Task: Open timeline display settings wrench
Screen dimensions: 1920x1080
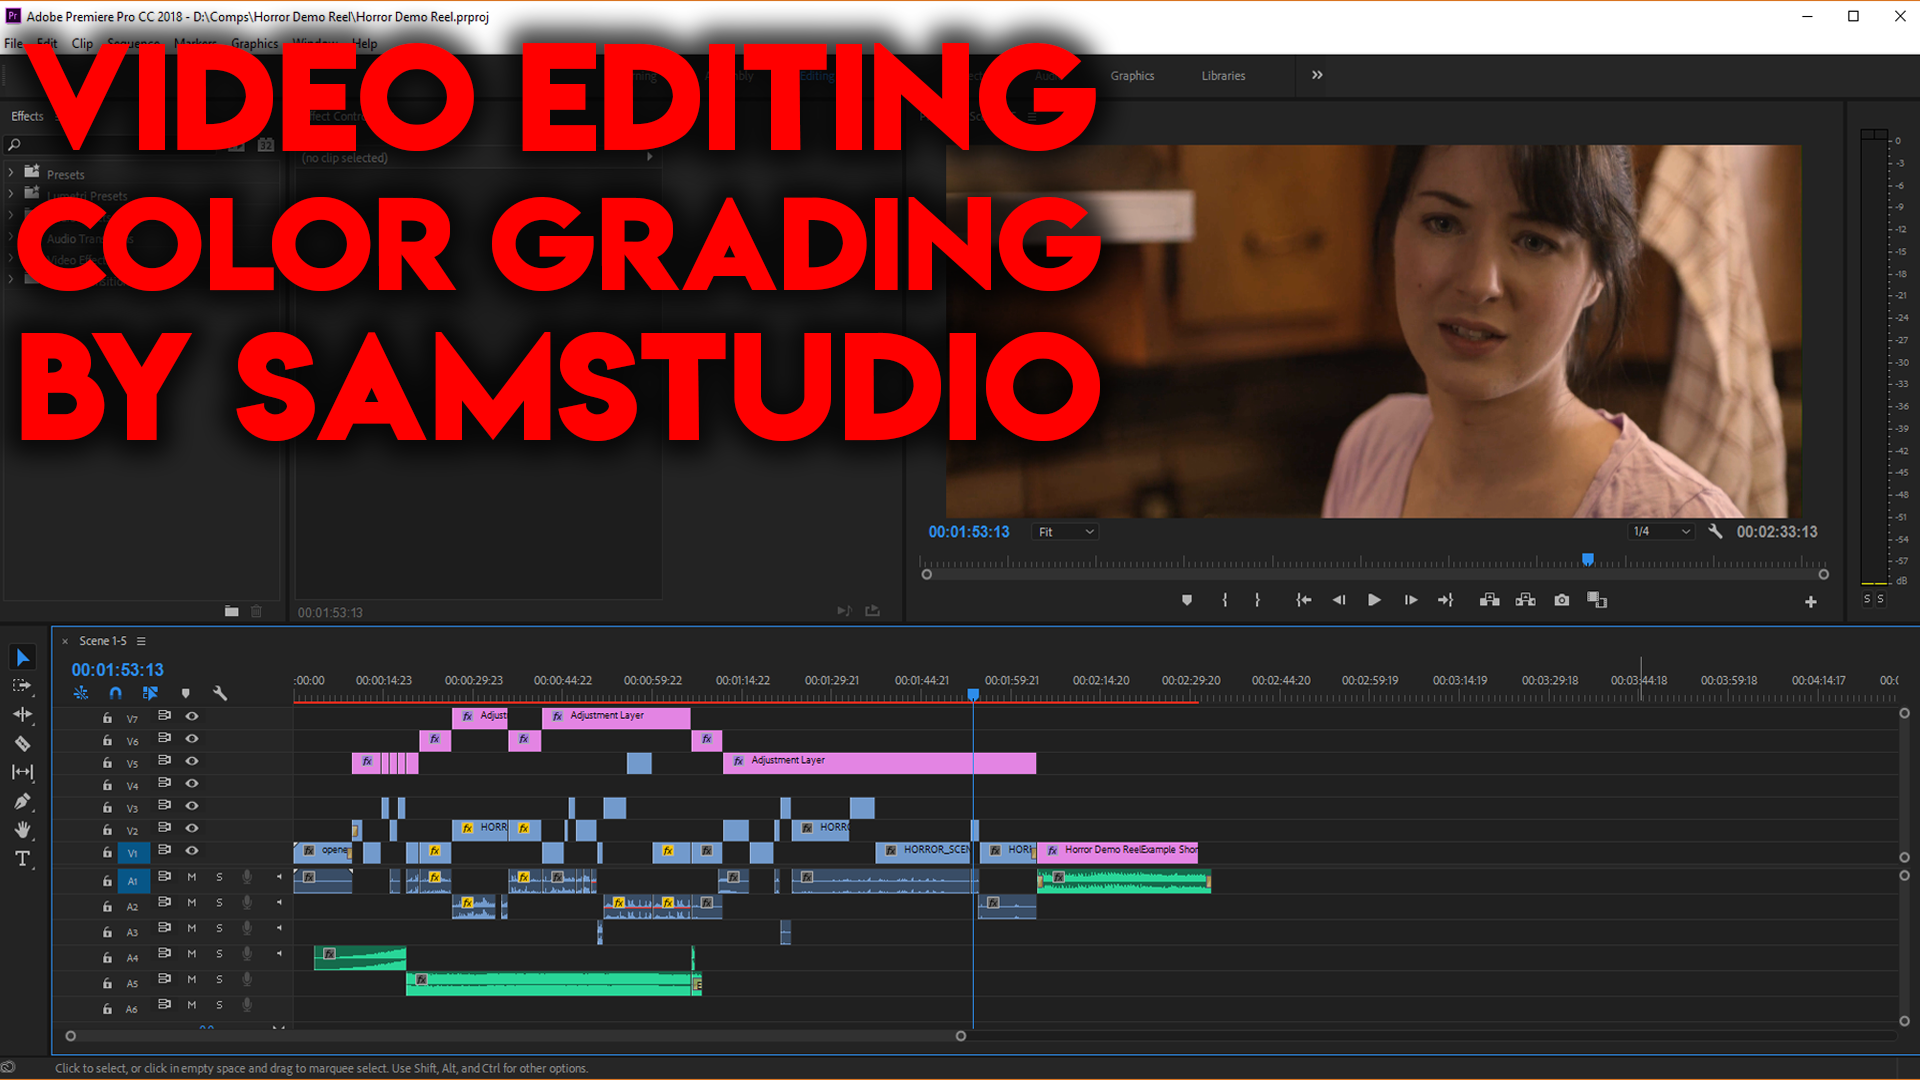Action: [x=220, y=693]
